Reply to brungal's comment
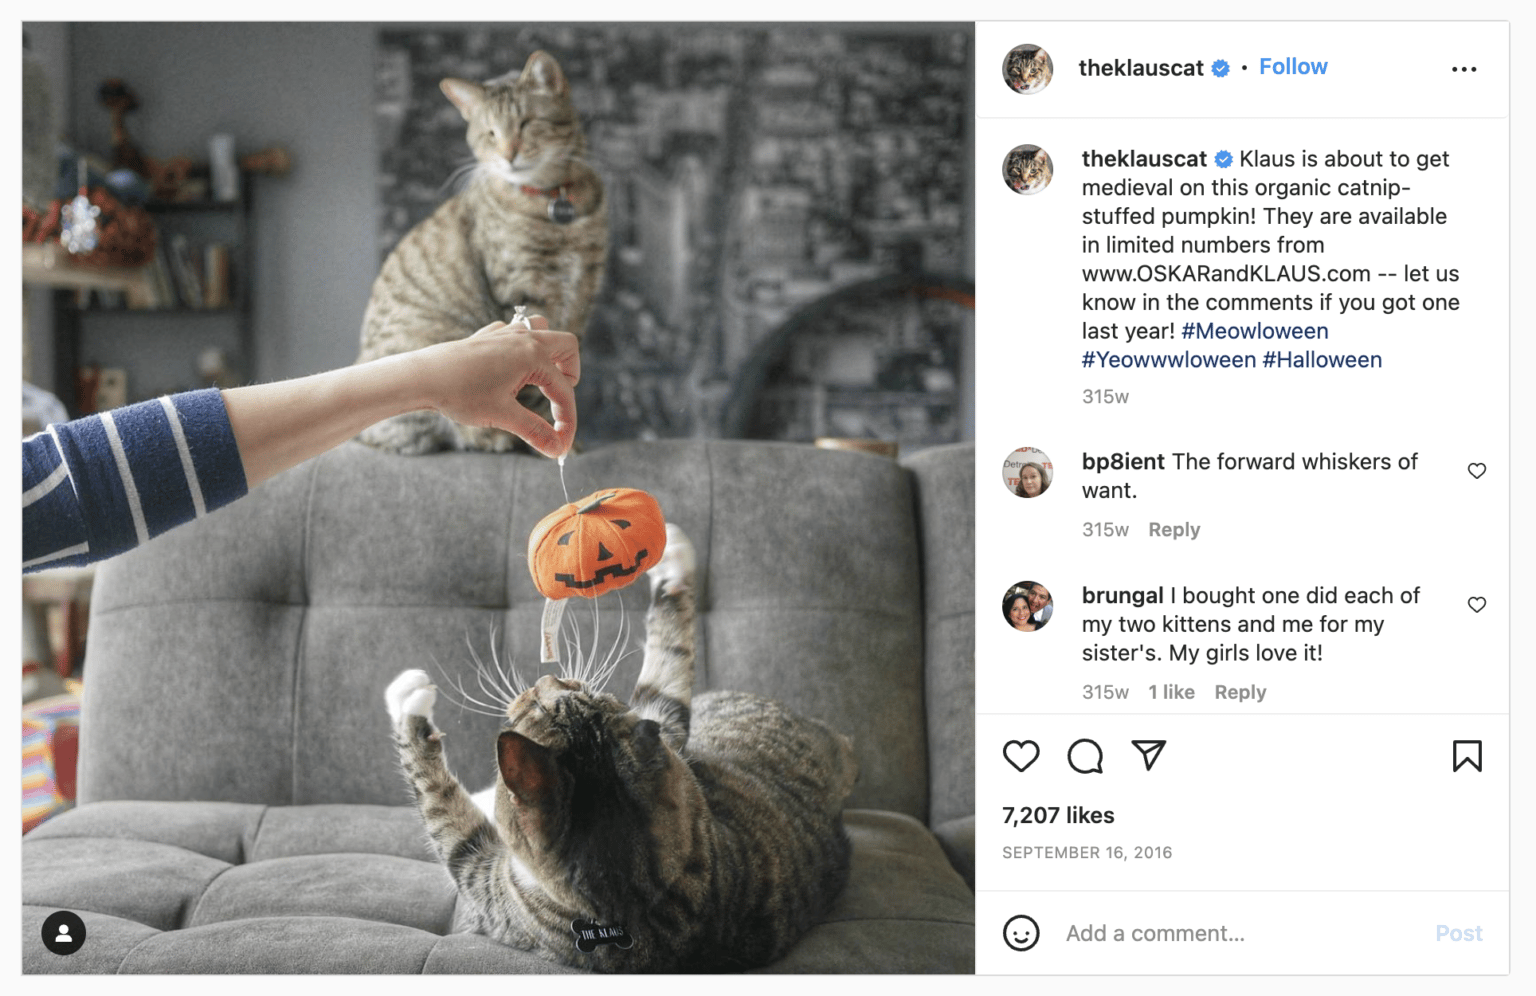This screenshot has width=1536, height=996. tap(1240, 692)
